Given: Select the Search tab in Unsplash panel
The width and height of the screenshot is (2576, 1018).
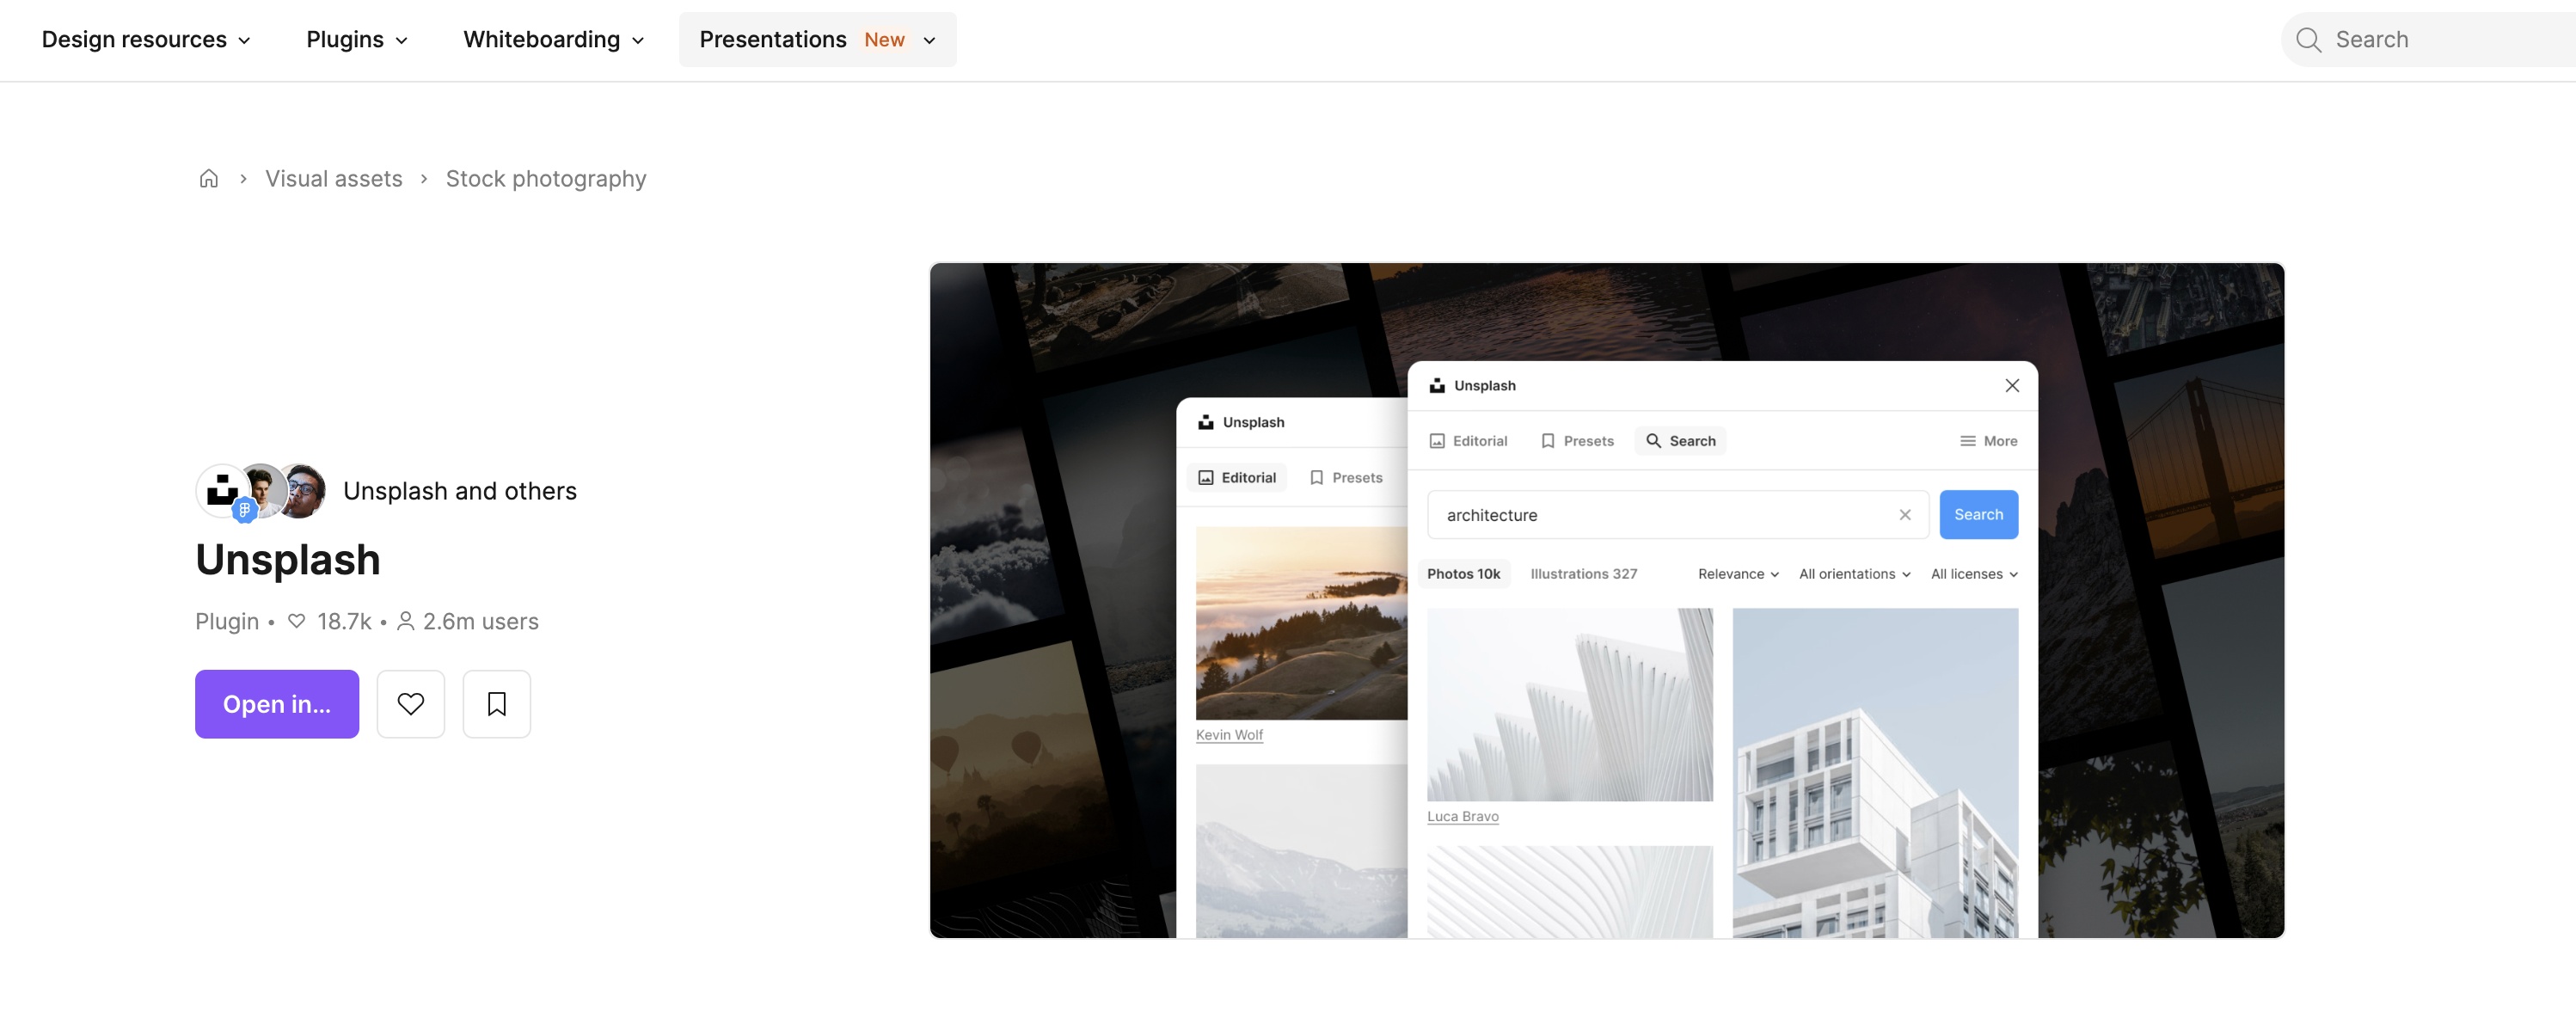Looking at the screenshot, I should (1680, 441).
